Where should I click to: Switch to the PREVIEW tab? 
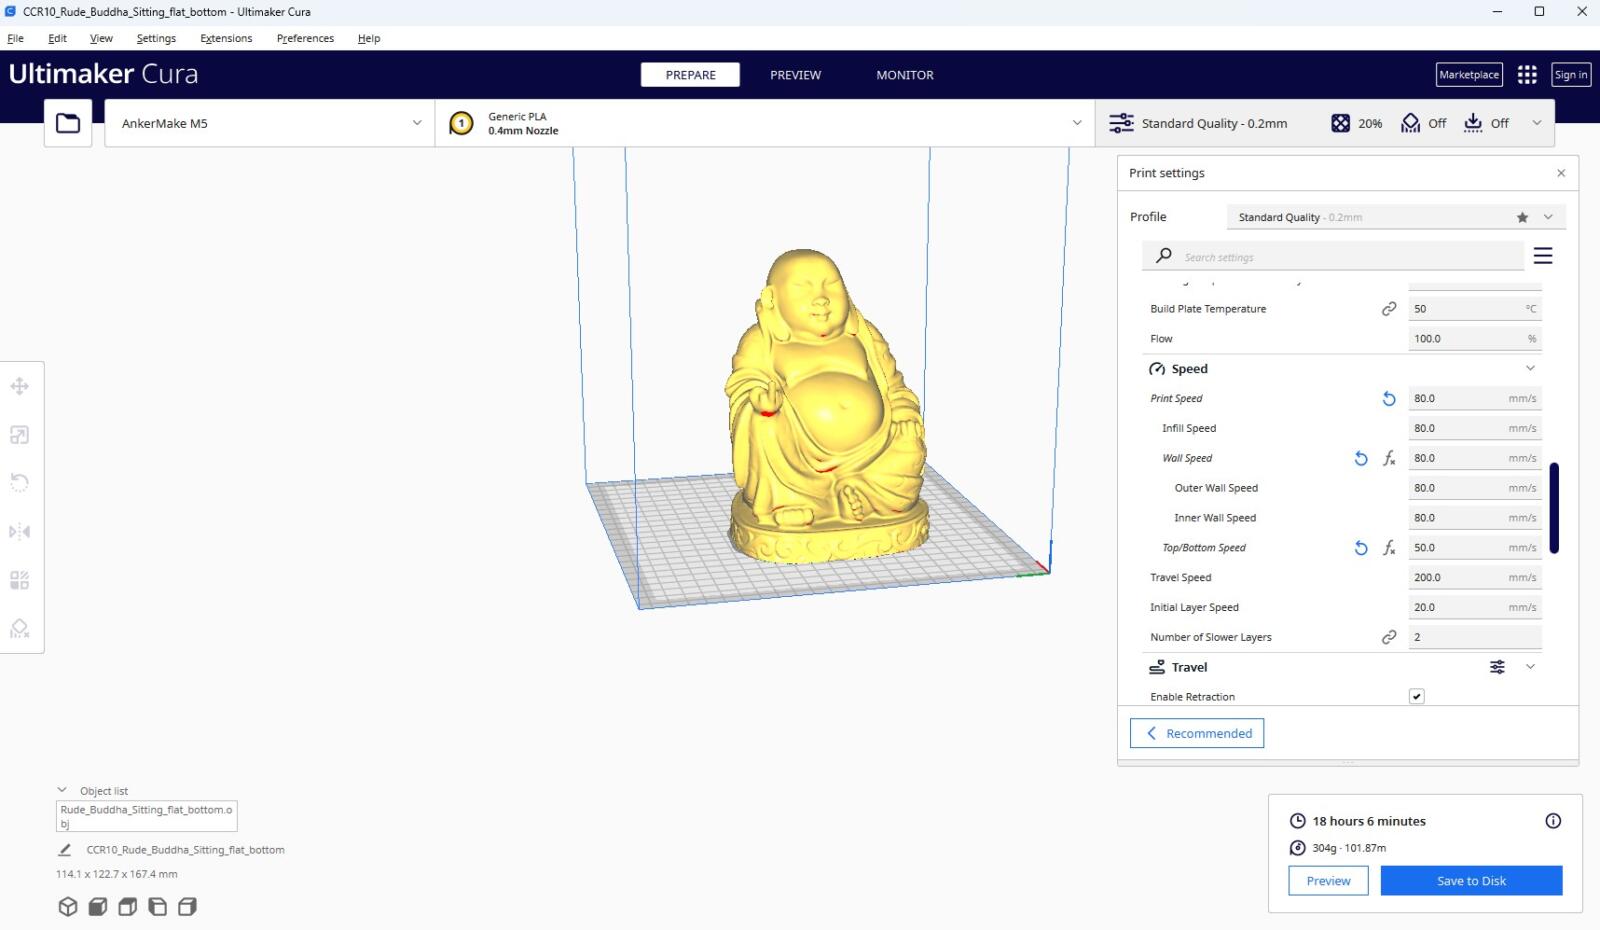tap(795, 75)
